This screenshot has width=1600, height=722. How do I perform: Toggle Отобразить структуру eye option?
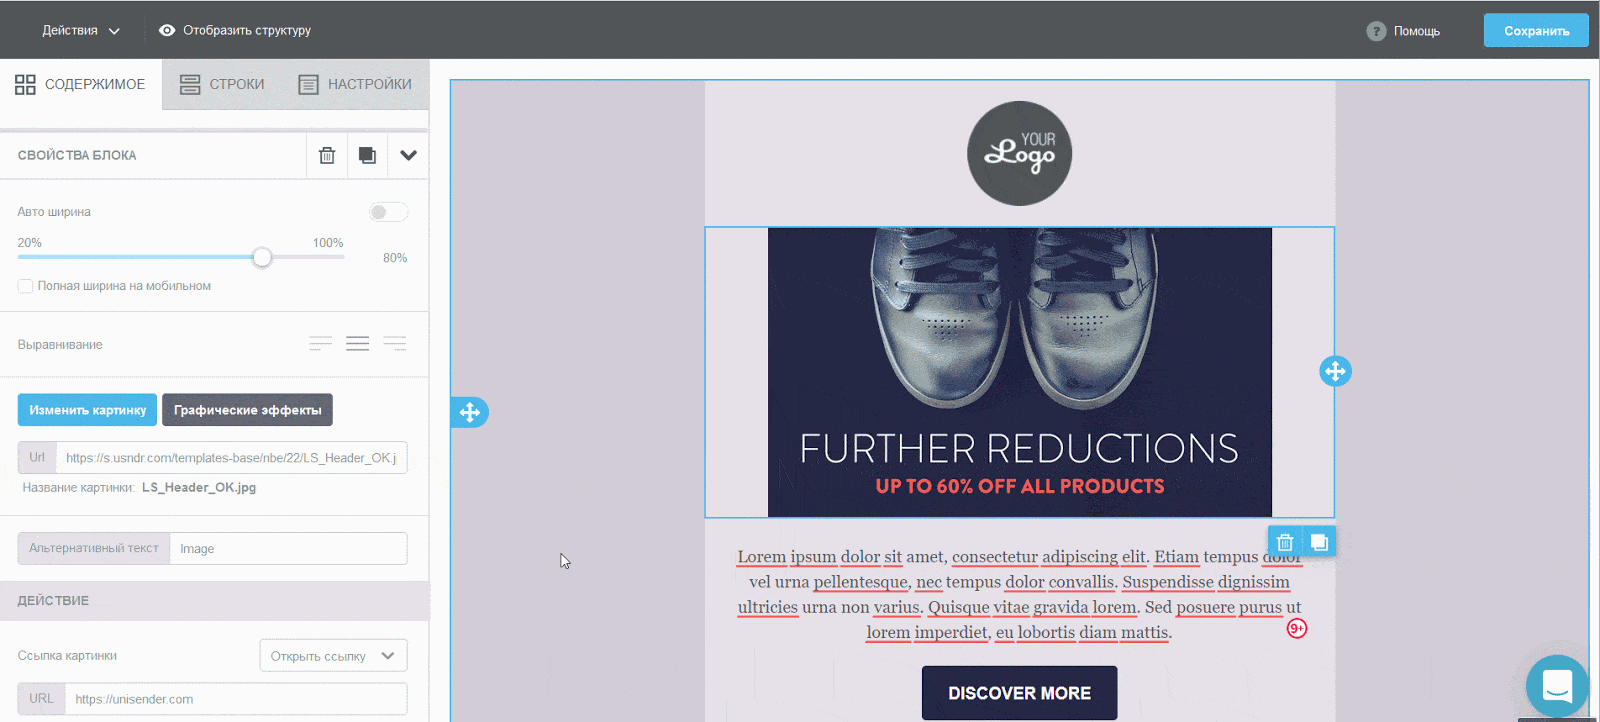pos(235,30)
